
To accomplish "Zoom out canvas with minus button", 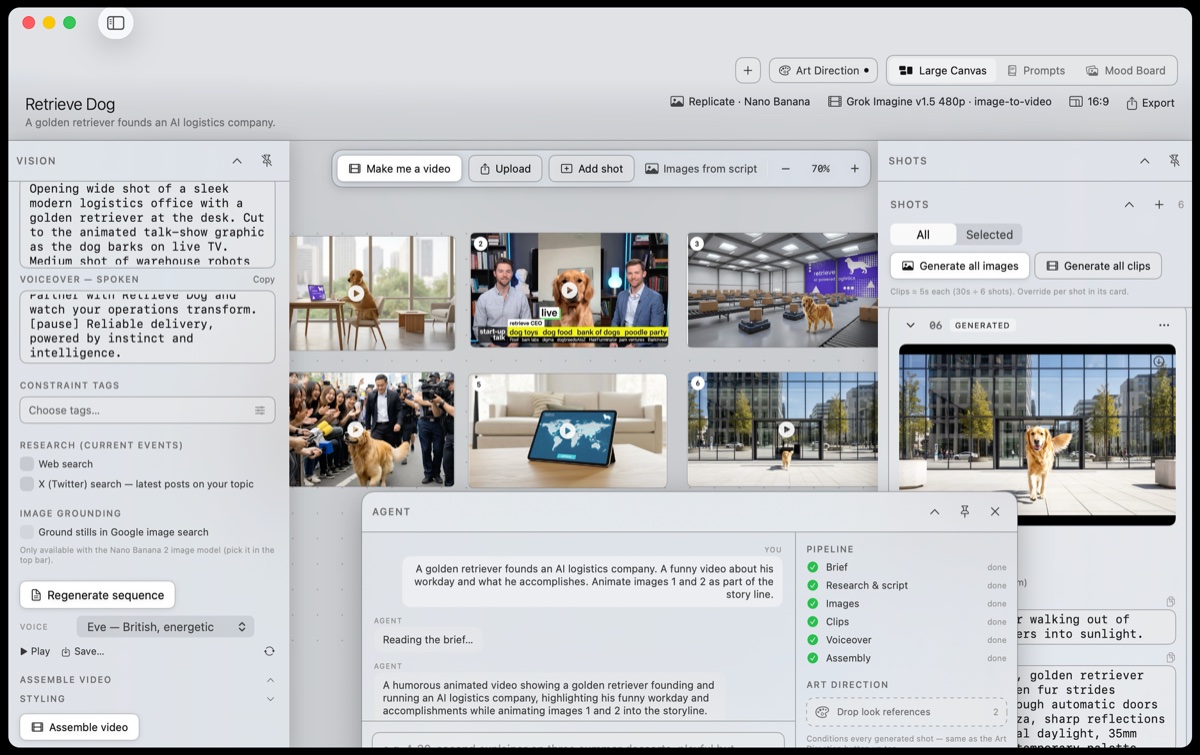I will (786, 169).
